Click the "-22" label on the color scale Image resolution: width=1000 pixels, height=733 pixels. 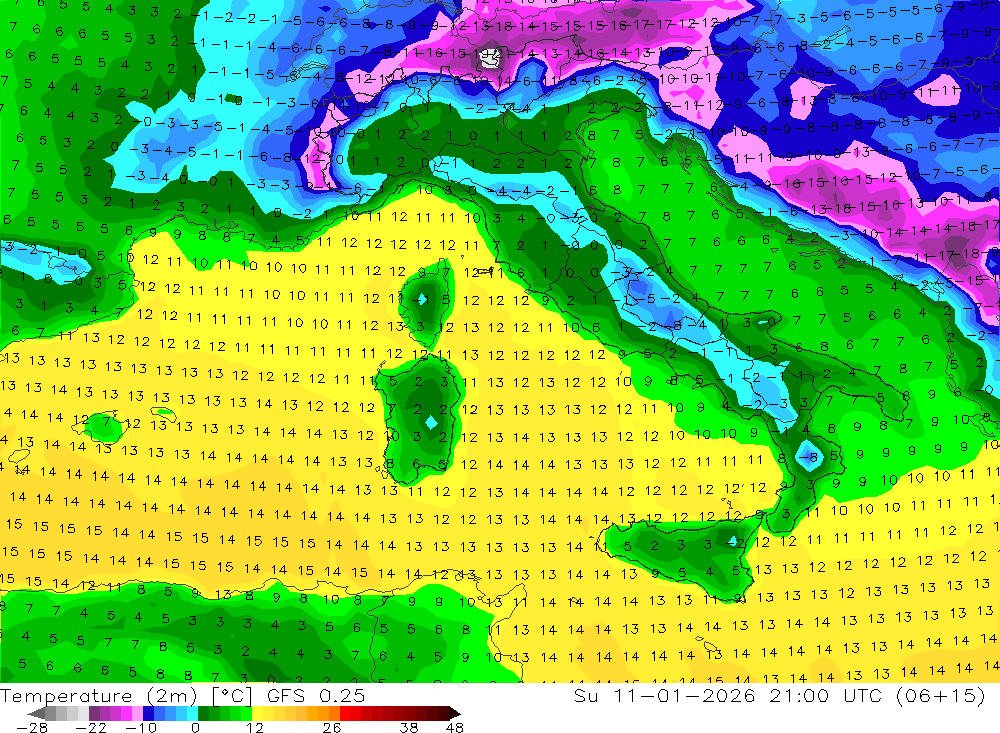click(x=91, y=727)
